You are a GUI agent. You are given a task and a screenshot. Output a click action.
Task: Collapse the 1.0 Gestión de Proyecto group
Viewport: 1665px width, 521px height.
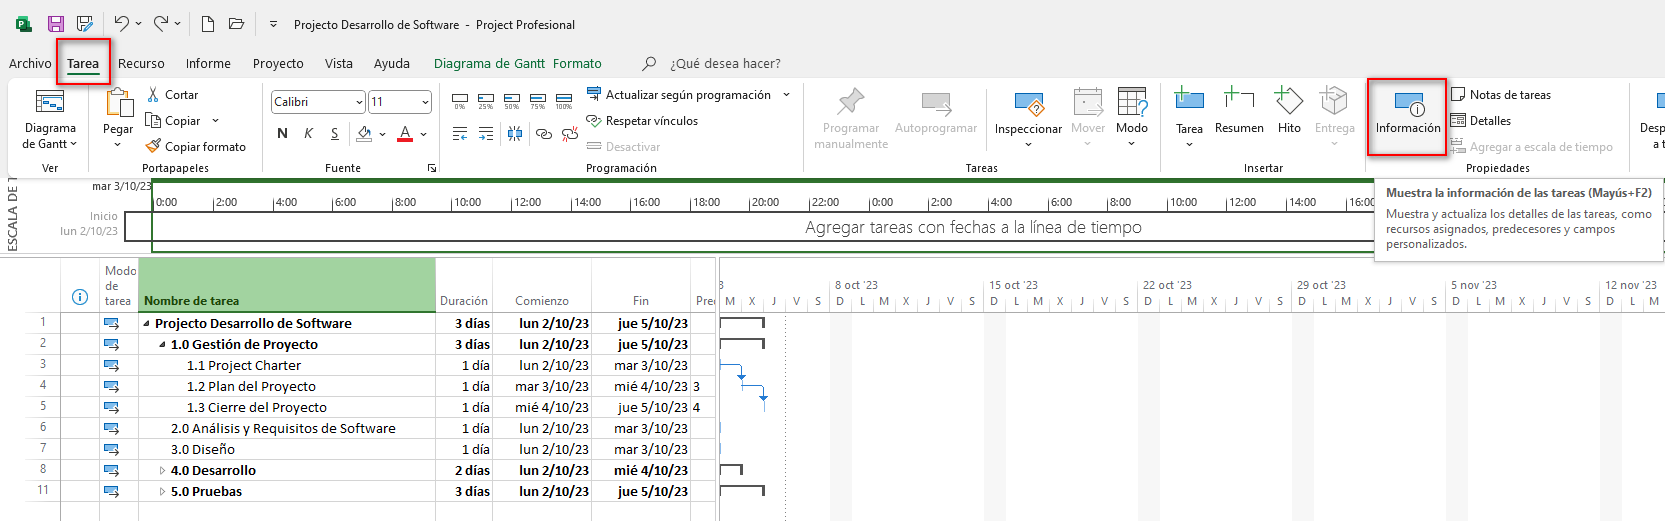pyautogui.click(x=162, y=344)
